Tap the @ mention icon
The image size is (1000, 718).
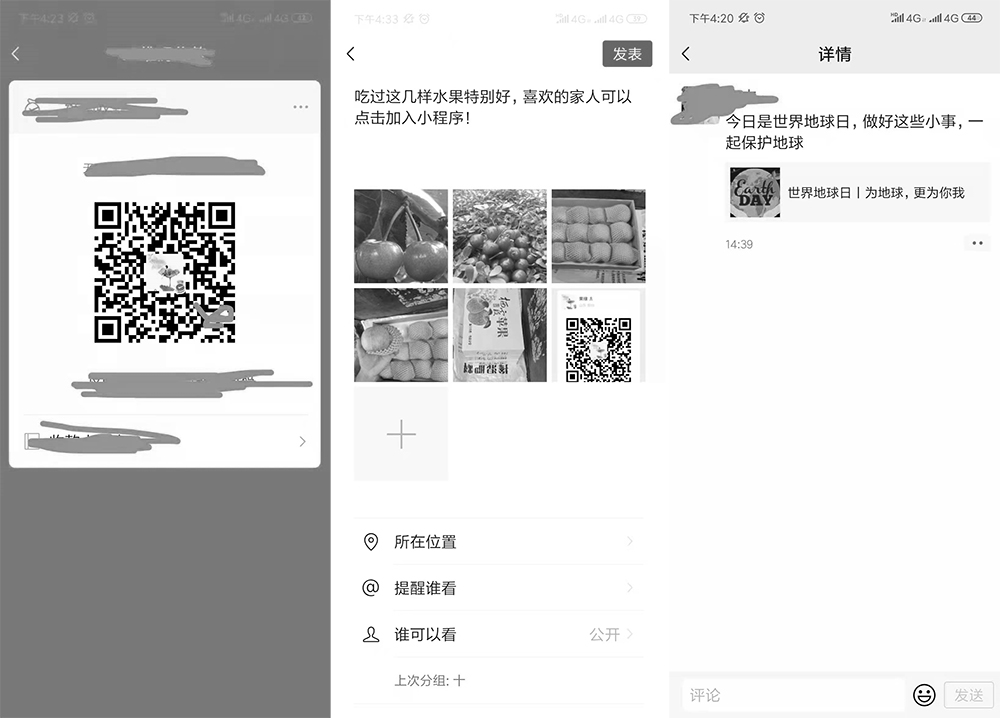pyautogui.click(x=371, y=587)
